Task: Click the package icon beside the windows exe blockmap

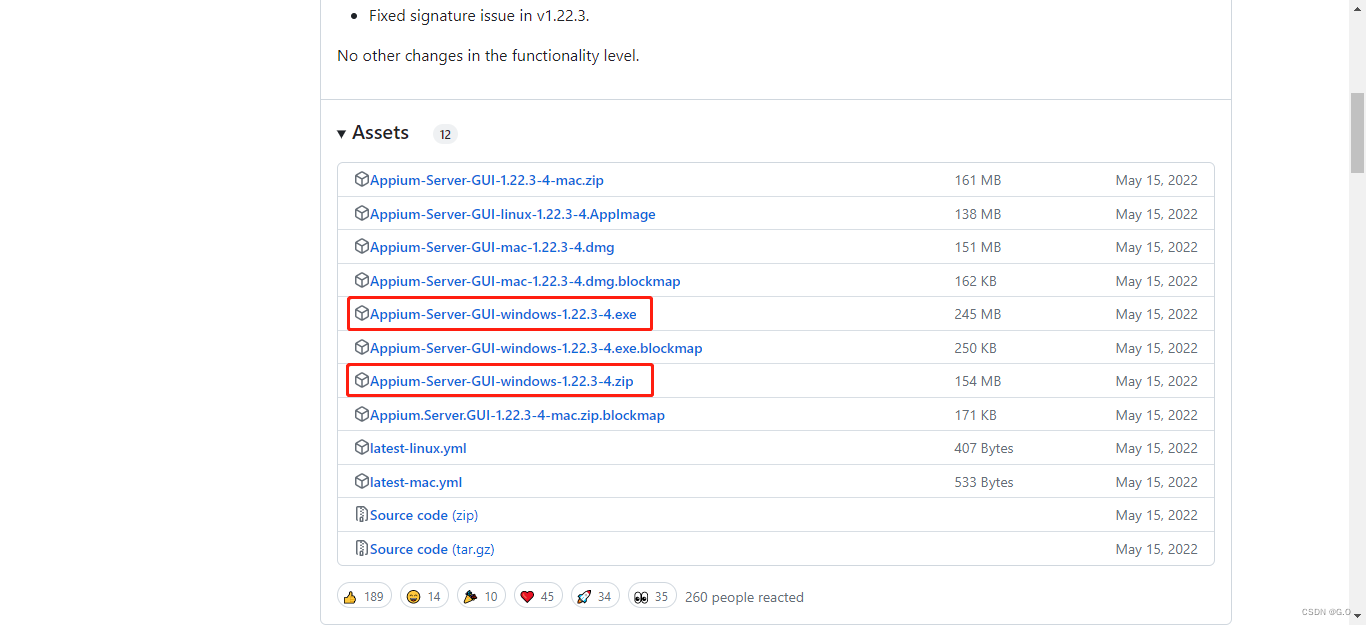Action: (x=361, y=347)
